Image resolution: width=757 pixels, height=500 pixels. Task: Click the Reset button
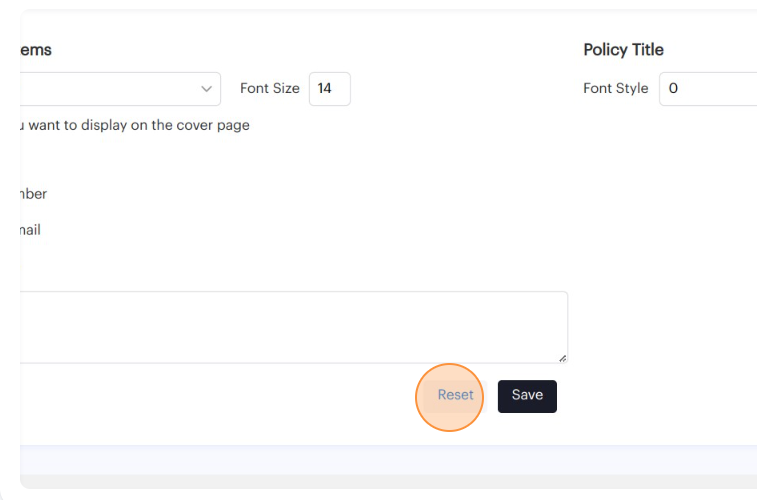tap(455, 395)
